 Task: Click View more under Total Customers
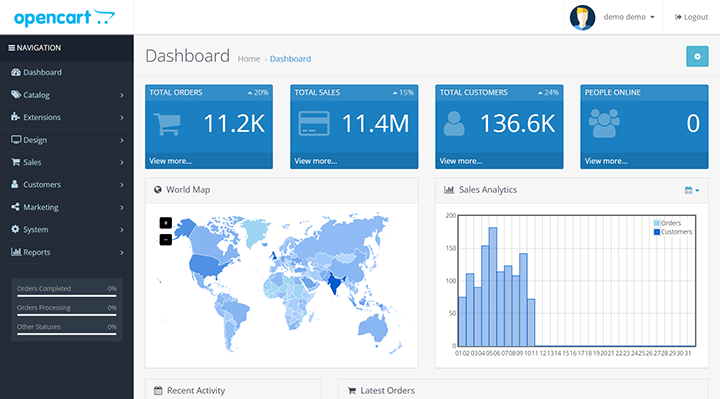point(461,161)
